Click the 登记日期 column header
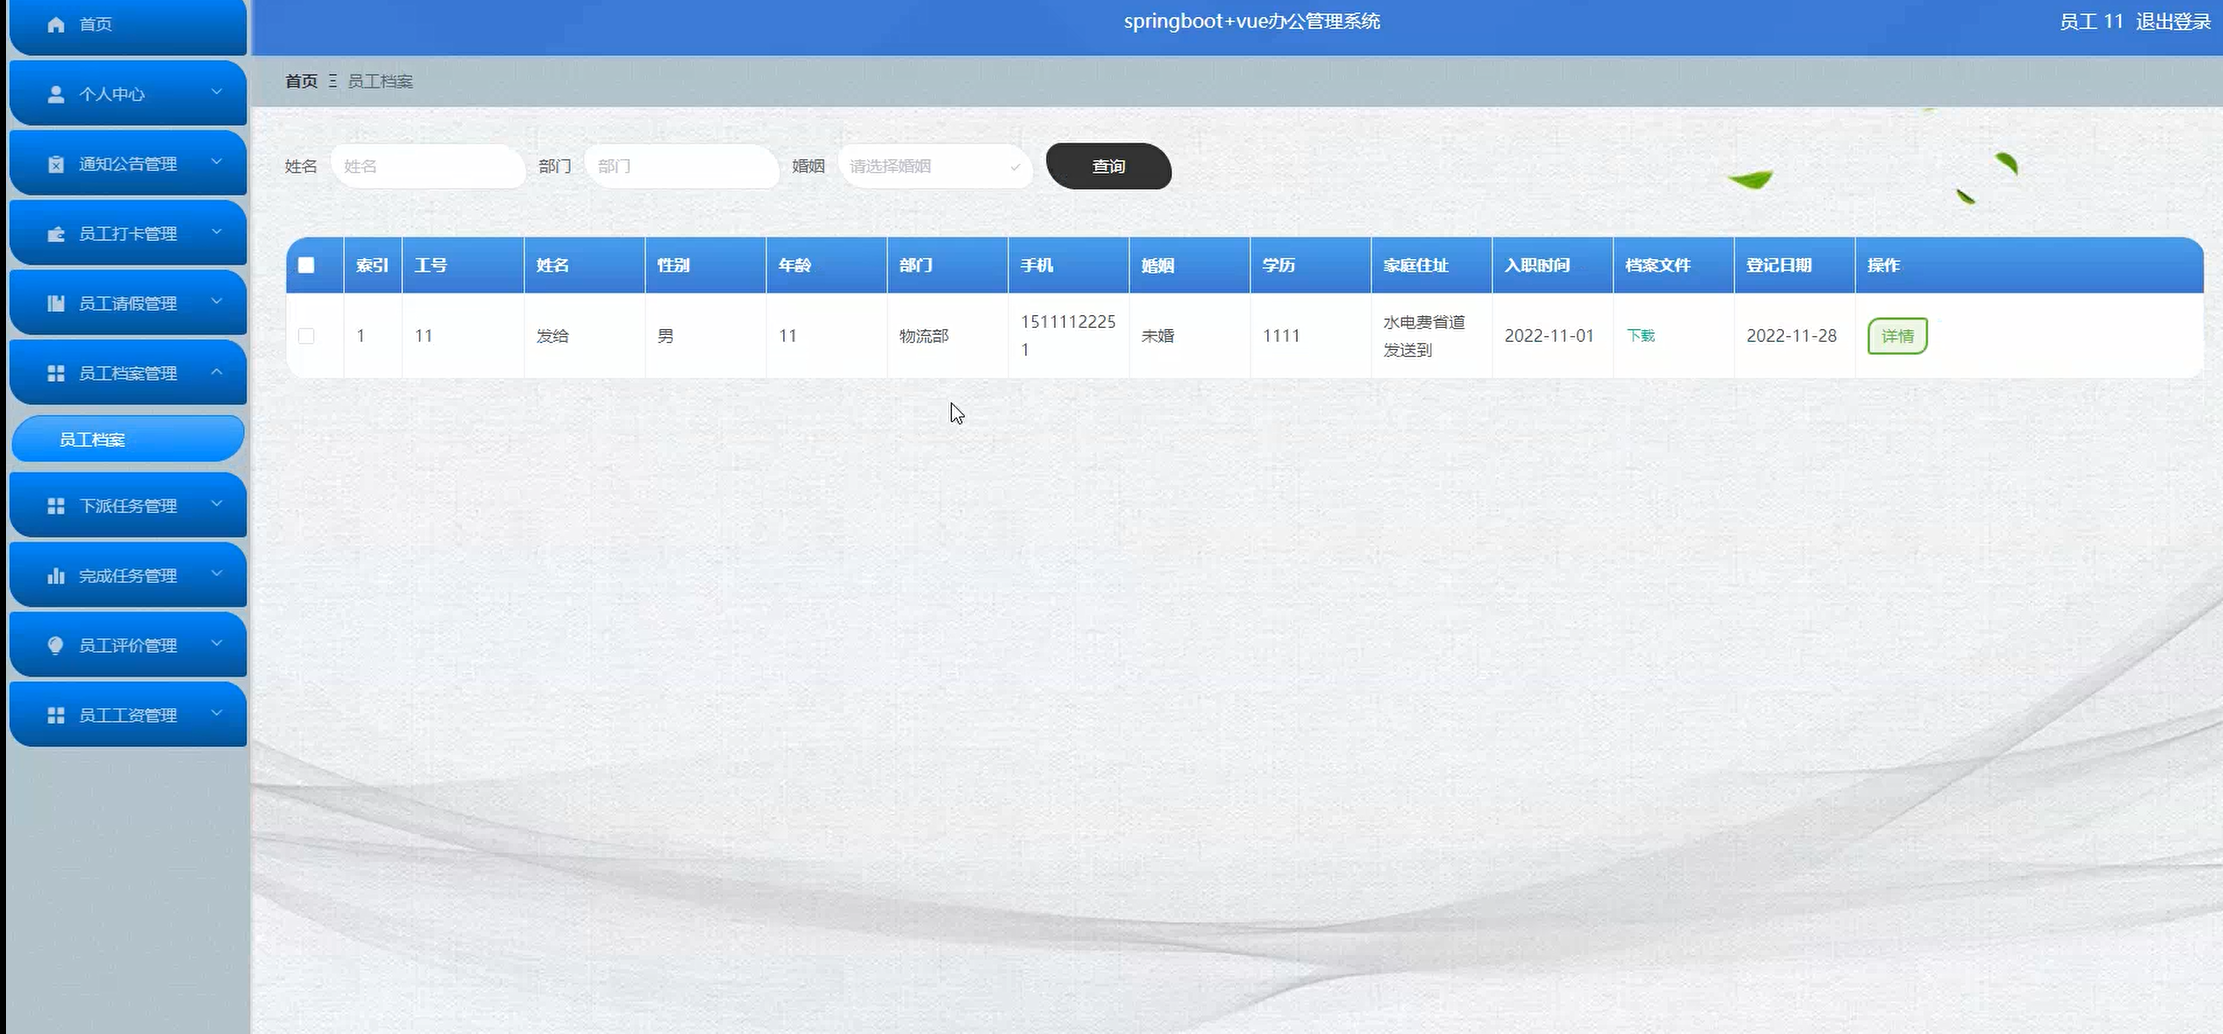Screen dimensions: 2223x1034 click(x=1794, y=265)
